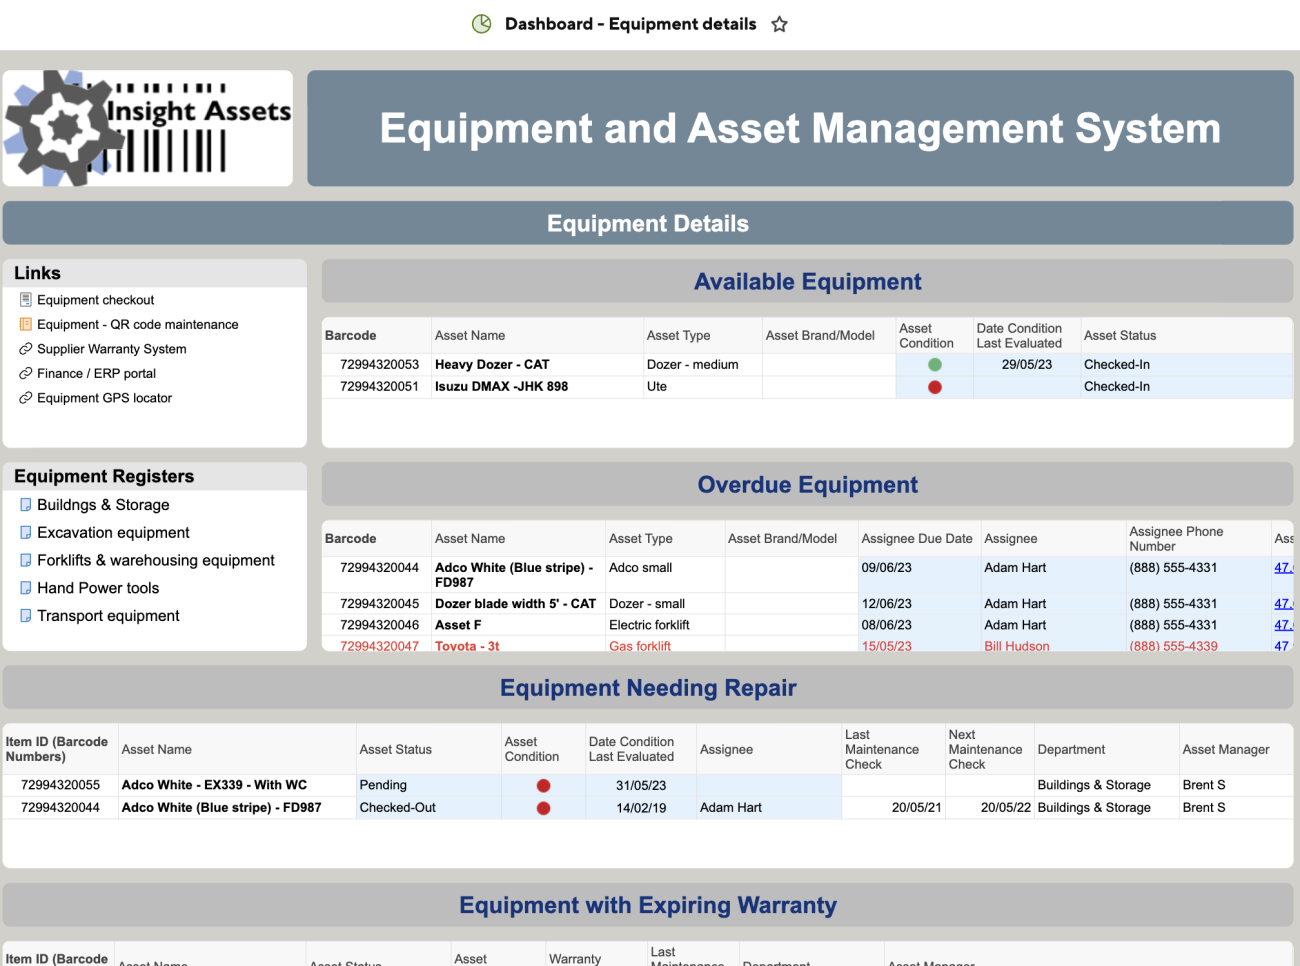Select the Hand Power tools register icon

pyautogui.click(x=25, y=588)
